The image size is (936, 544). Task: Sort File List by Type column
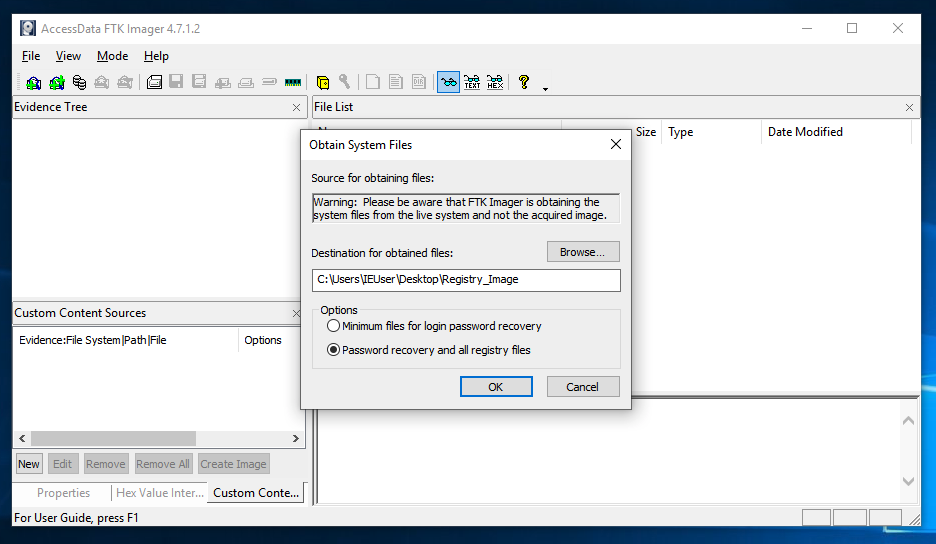pyautogui.click(x=712, y=132)
